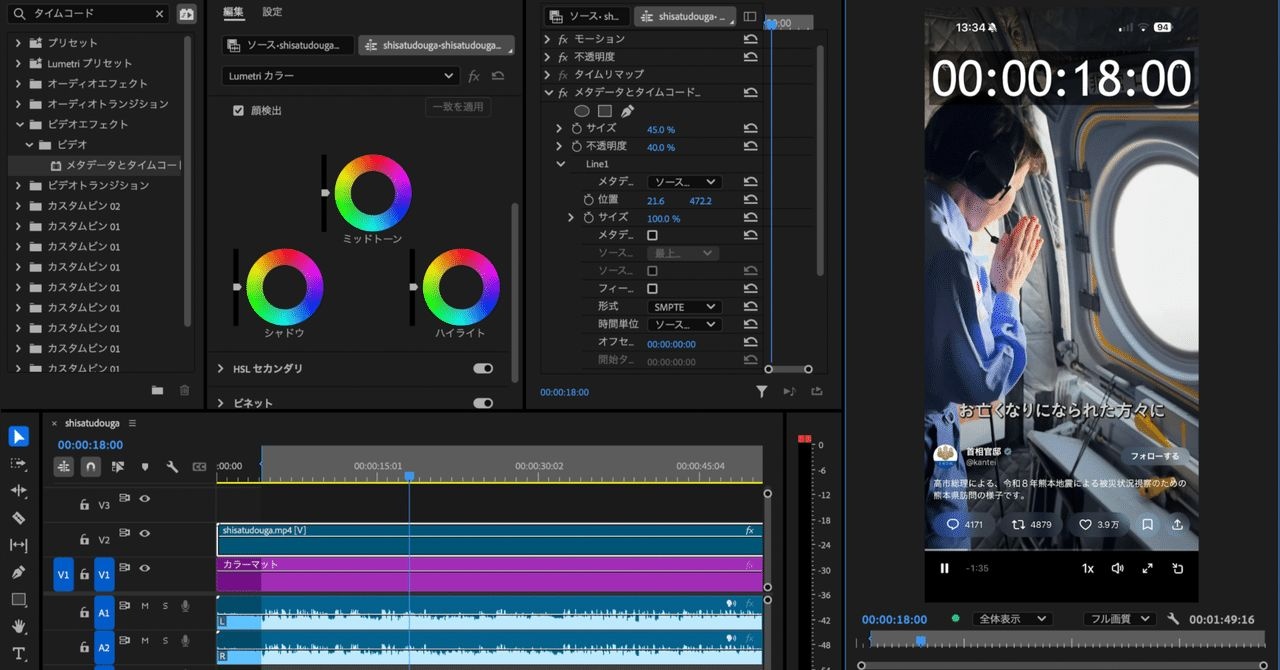Select カラーマット clip on V1

pos(489,574)
